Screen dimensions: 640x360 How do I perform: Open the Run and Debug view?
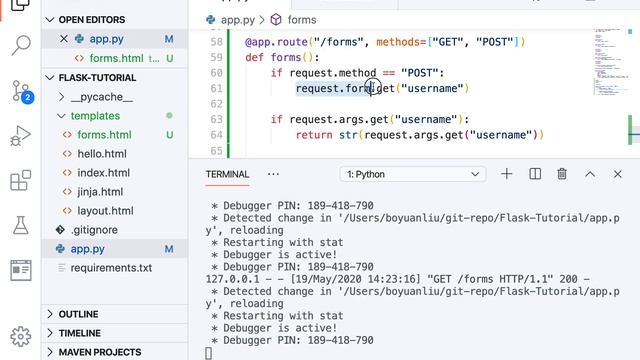[x=20, y=136]
